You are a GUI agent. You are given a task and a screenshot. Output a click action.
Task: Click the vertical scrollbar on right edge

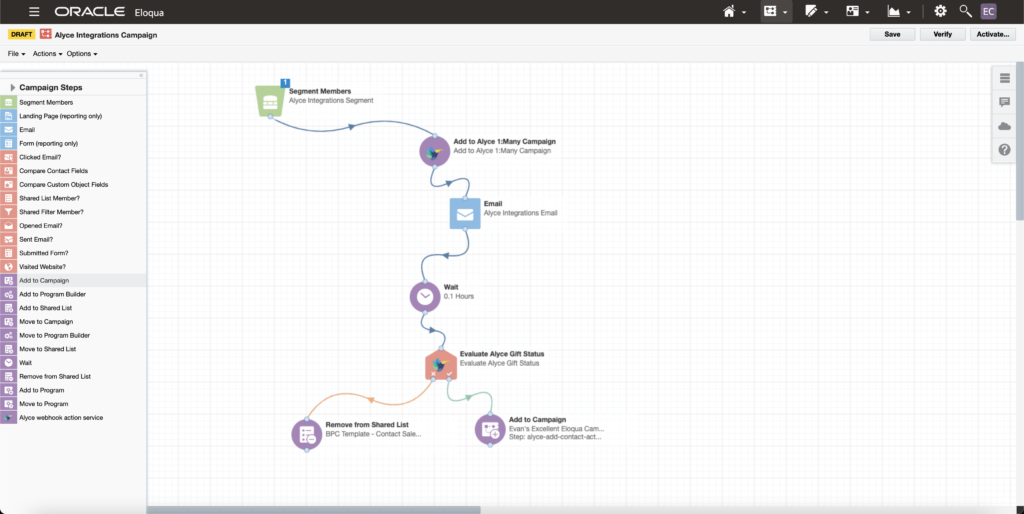1020,140
